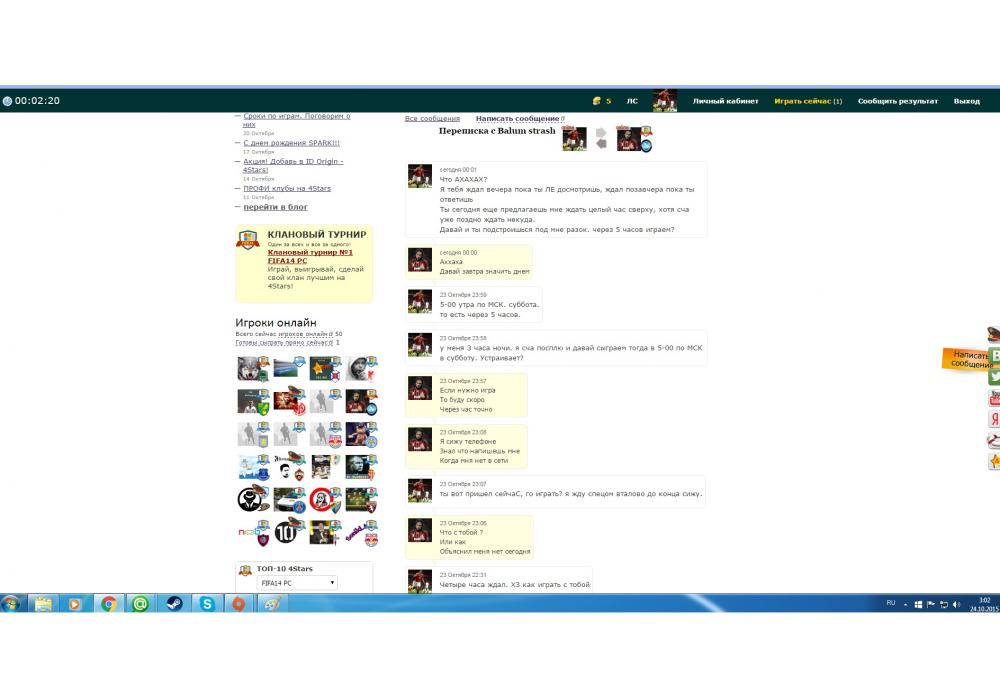Open Skype from the taskbar
The image size is (1000, 700).
pyautogui.click(x=206, y=604)
